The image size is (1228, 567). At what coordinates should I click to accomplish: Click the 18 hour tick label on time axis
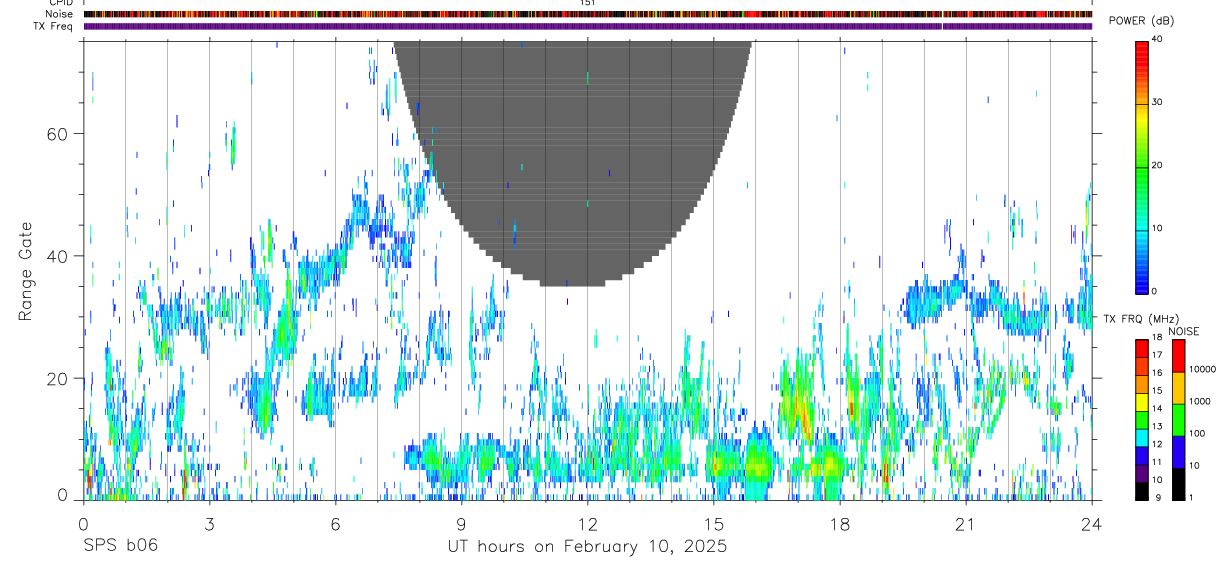click(839, 523)
